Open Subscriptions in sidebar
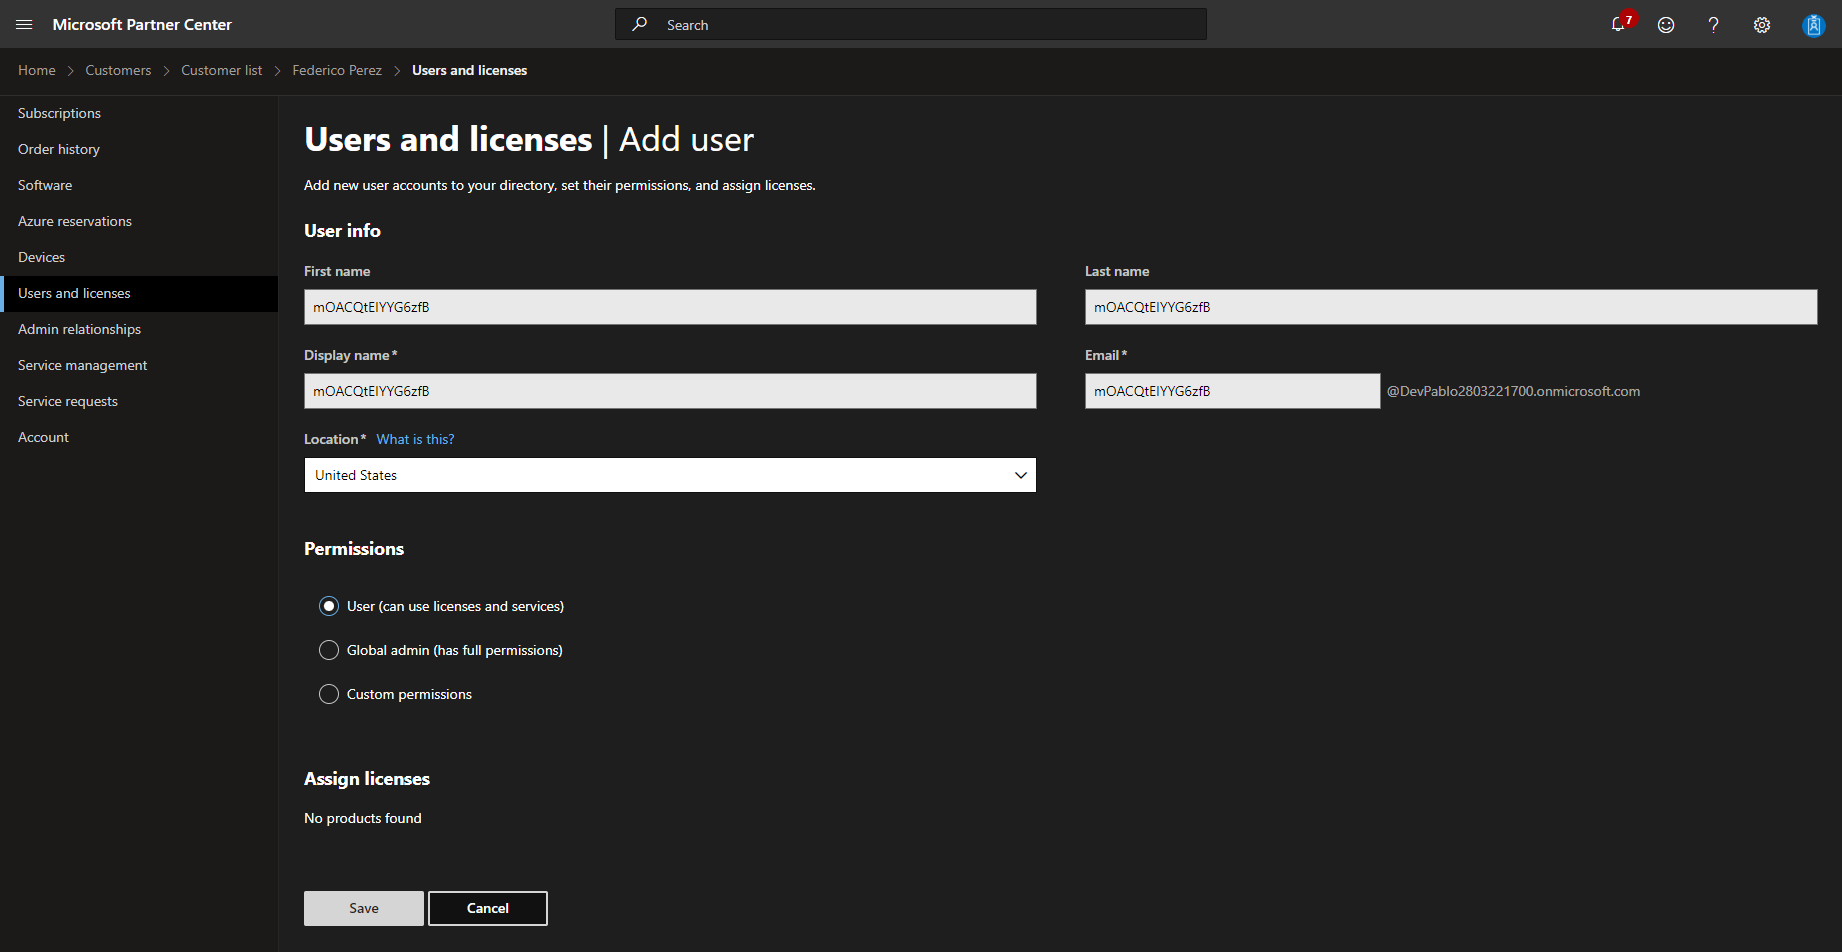The height and width of the screenshot is (952, 1842). [139, 113]
